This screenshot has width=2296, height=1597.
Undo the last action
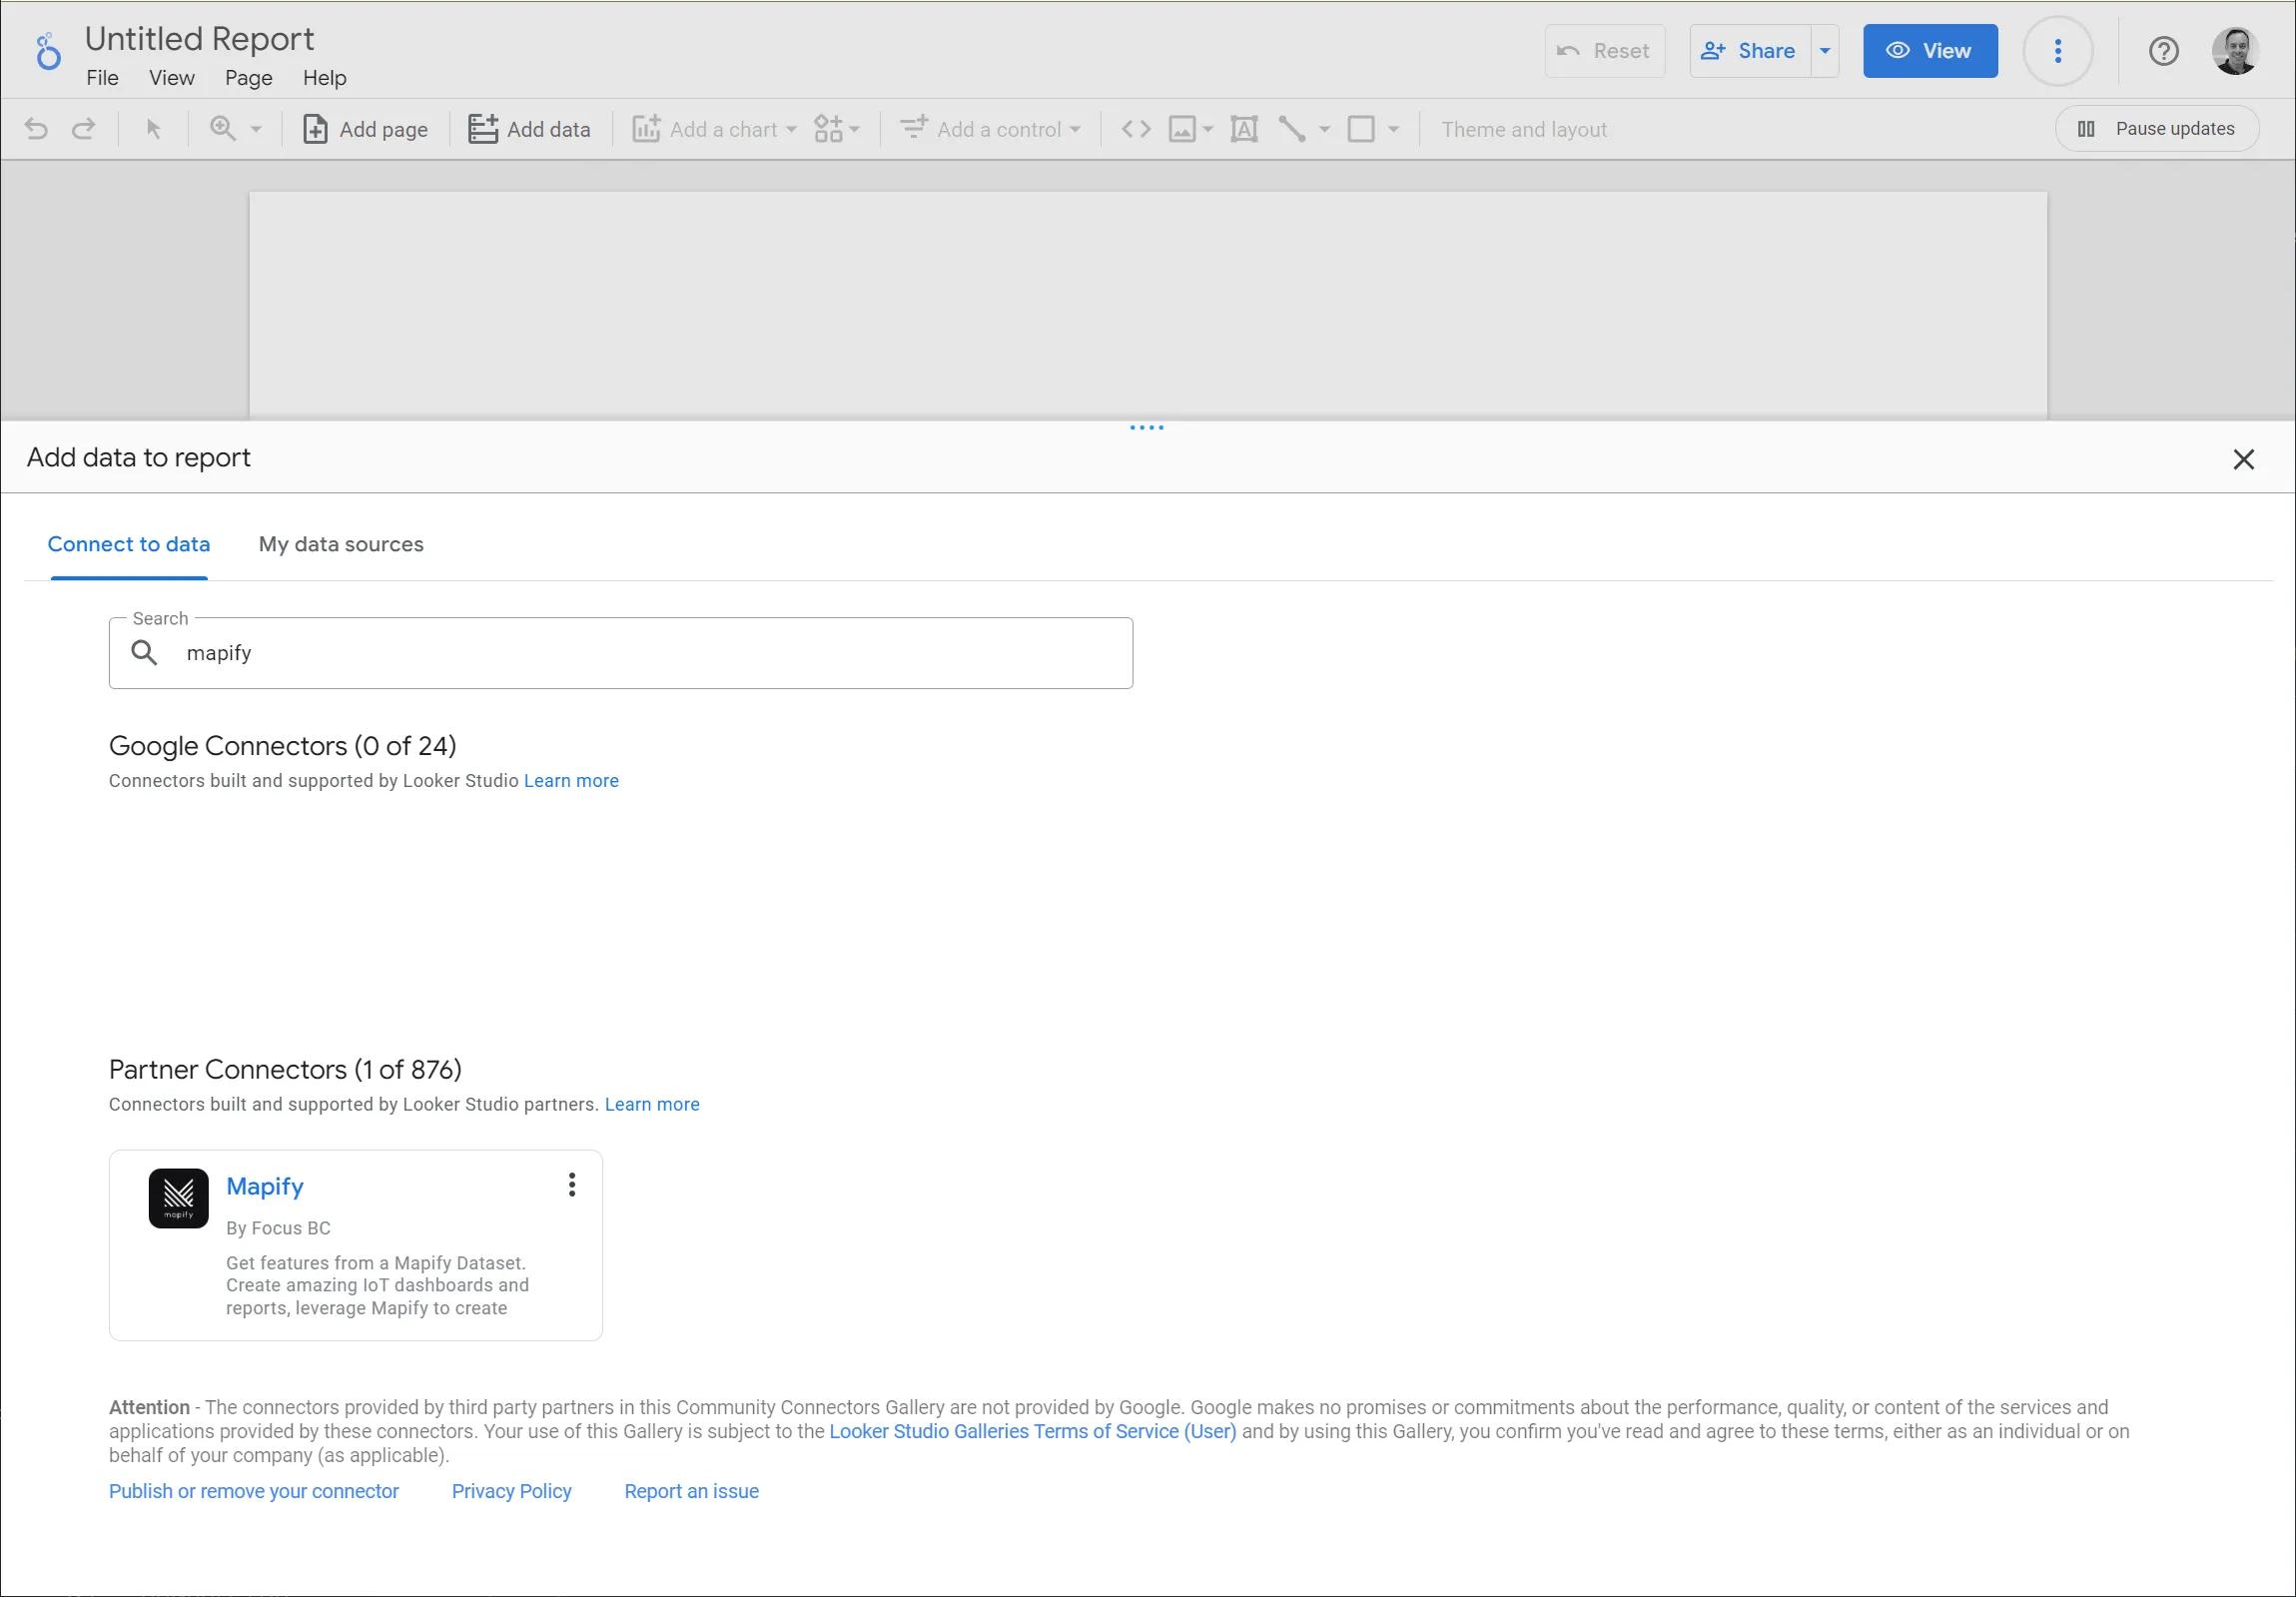(36, 129)
